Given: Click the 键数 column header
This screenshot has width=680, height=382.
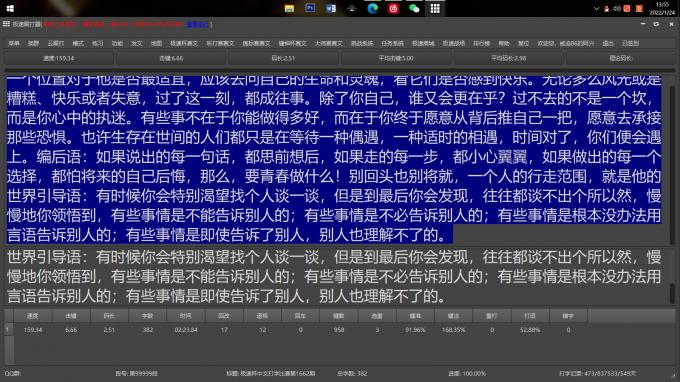Looking at the screenshot, I should click(x=339, y=316).
